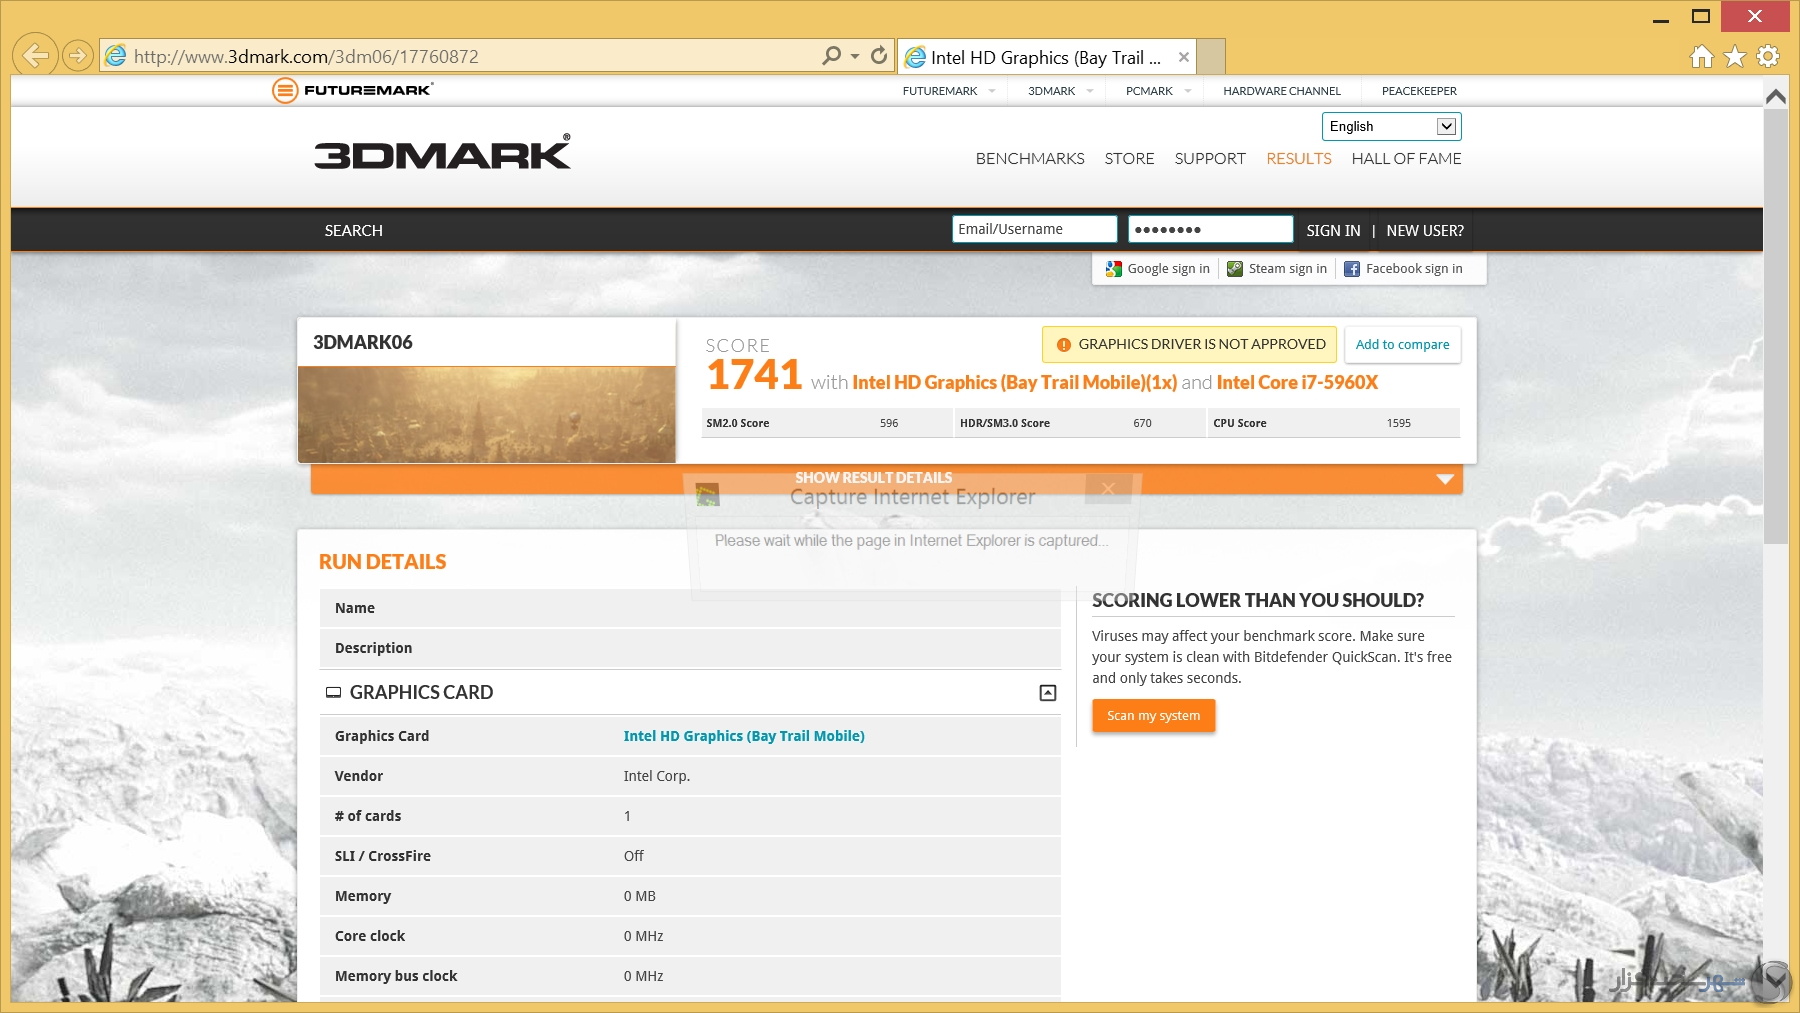Click the Description row label
1800x1013 pixels.
coord(373,648)
